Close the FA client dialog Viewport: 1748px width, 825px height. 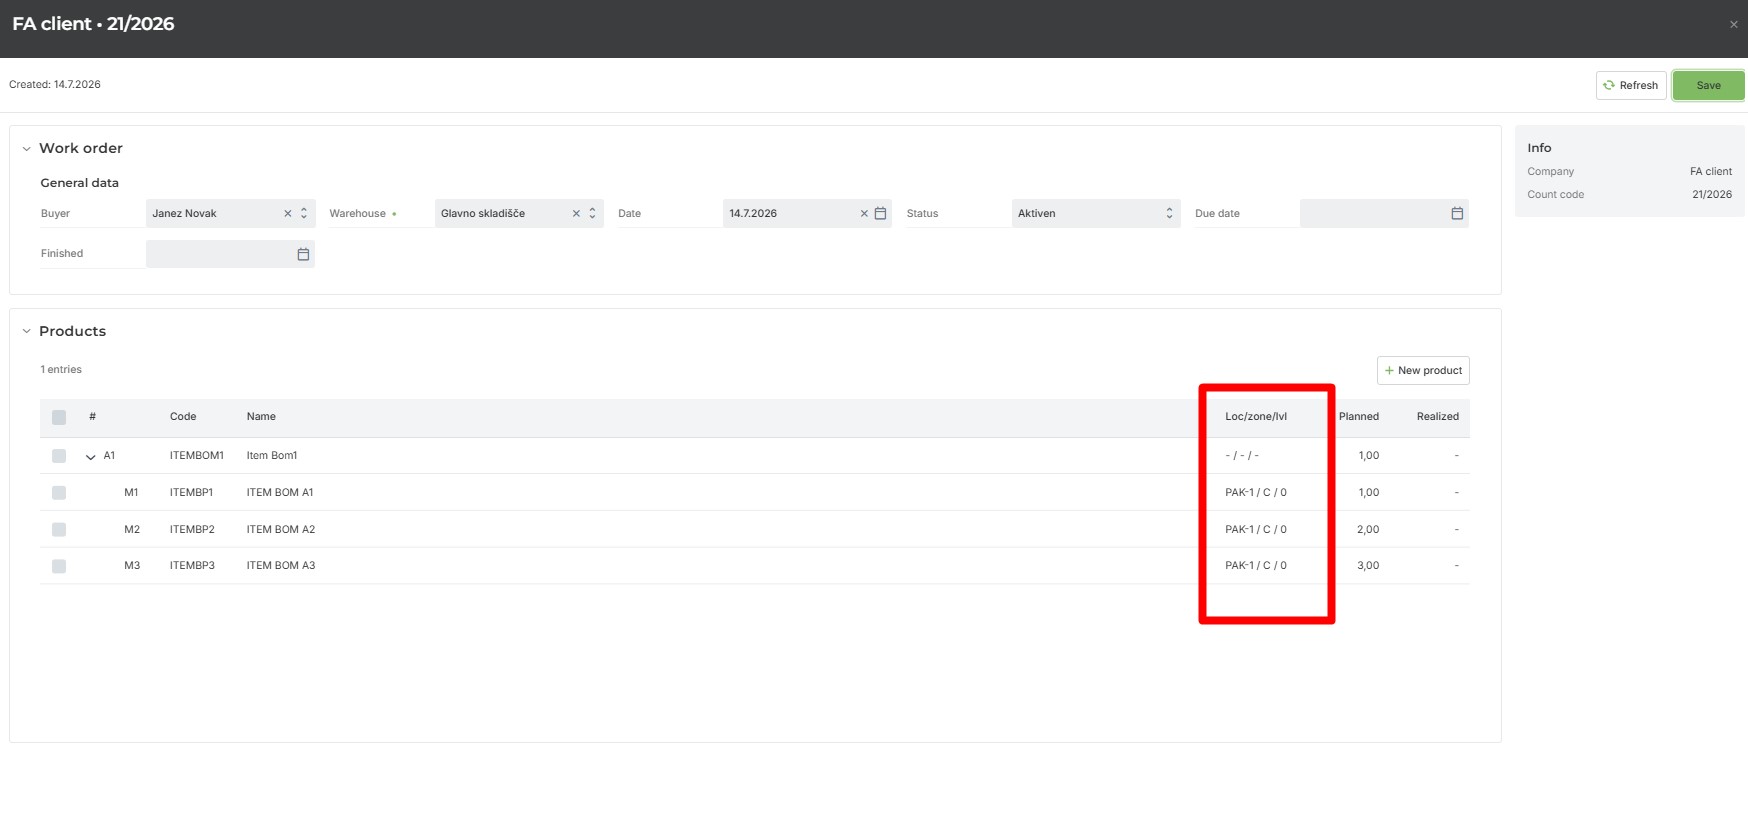(x=1734, y=25)
